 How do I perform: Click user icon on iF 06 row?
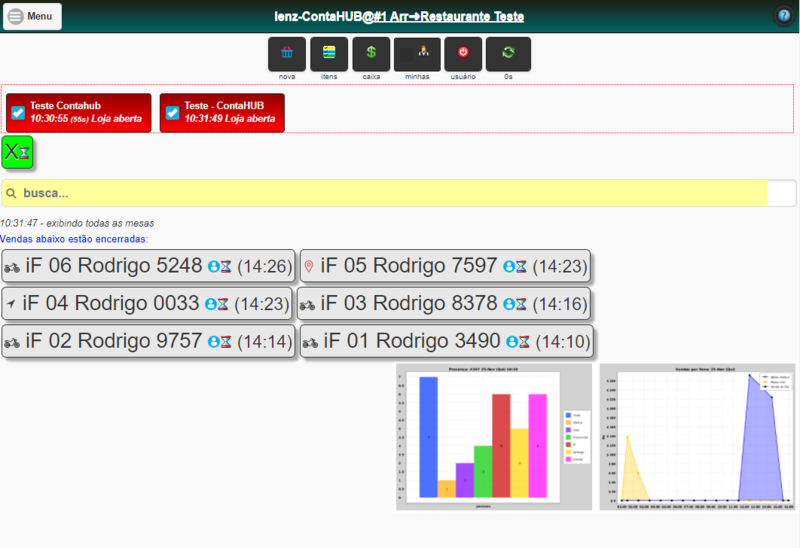pos(213,266)
